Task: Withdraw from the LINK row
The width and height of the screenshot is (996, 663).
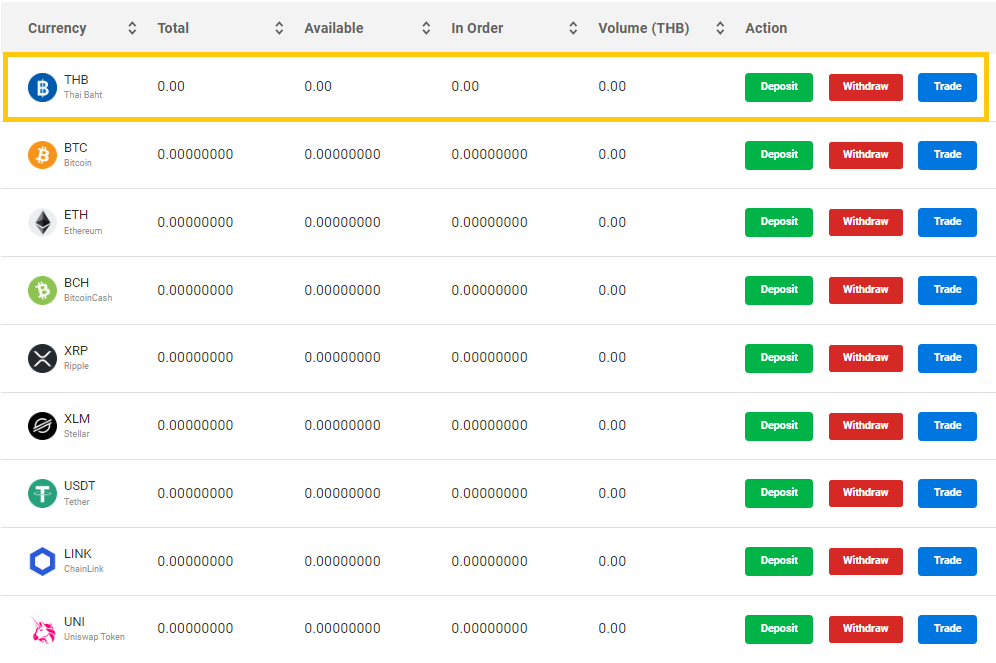Action: 866,561
